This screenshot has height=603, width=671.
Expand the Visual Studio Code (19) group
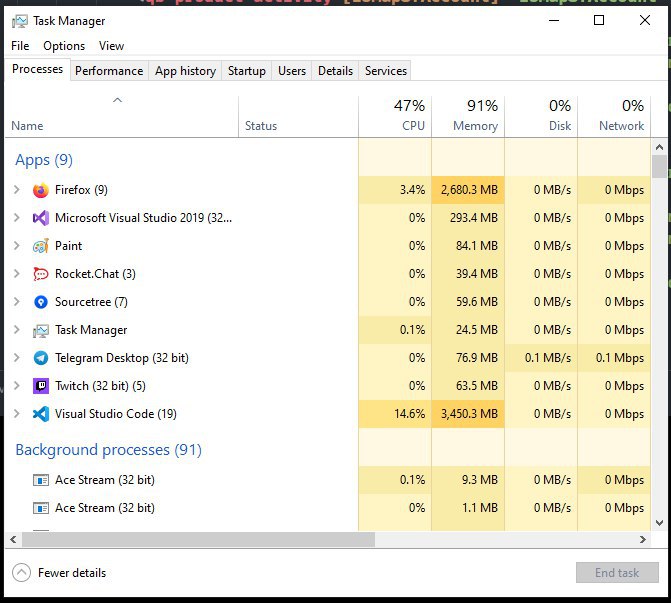(17, 414)
